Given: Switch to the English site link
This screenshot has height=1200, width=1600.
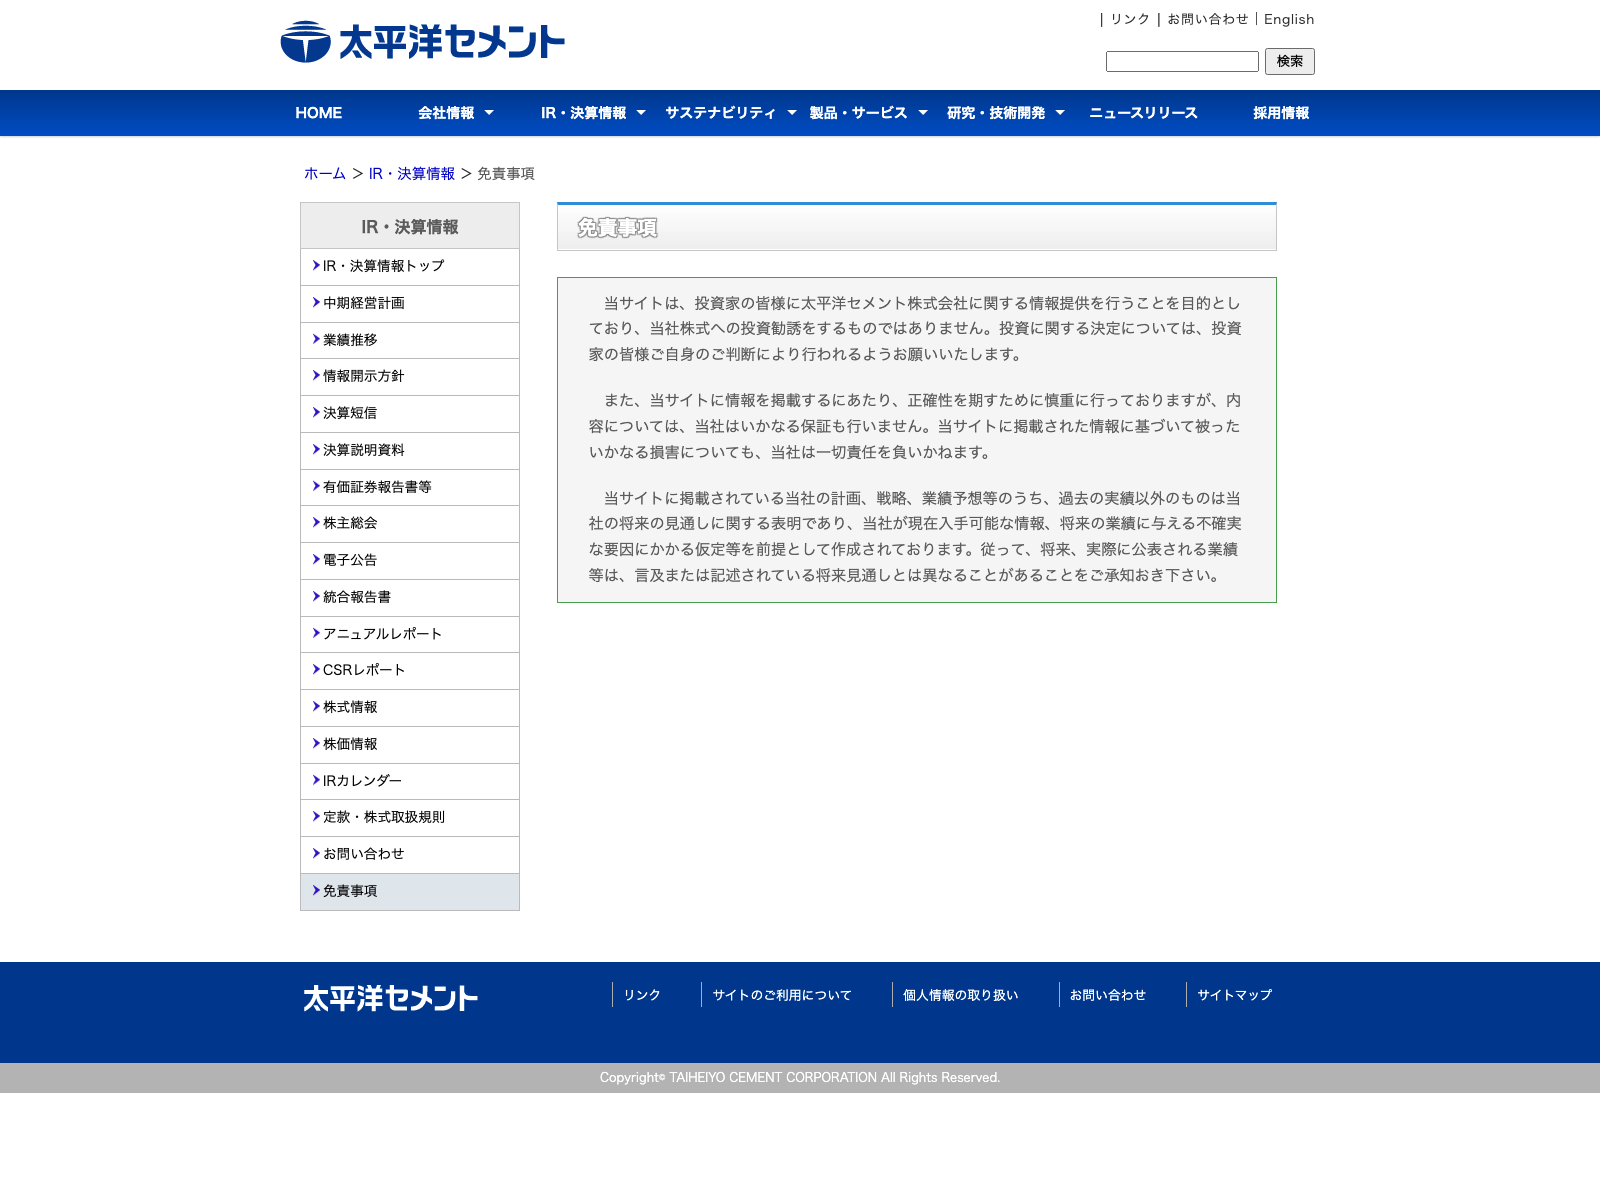Looking at the screenshot, I should (1288, 19).
